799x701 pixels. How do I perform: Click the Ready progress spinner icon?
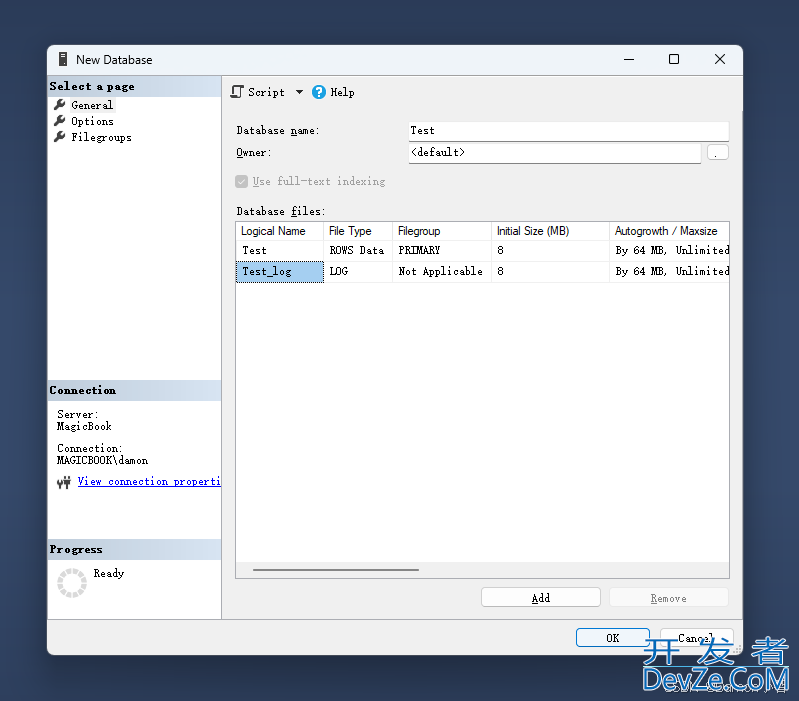pos(72,583)
